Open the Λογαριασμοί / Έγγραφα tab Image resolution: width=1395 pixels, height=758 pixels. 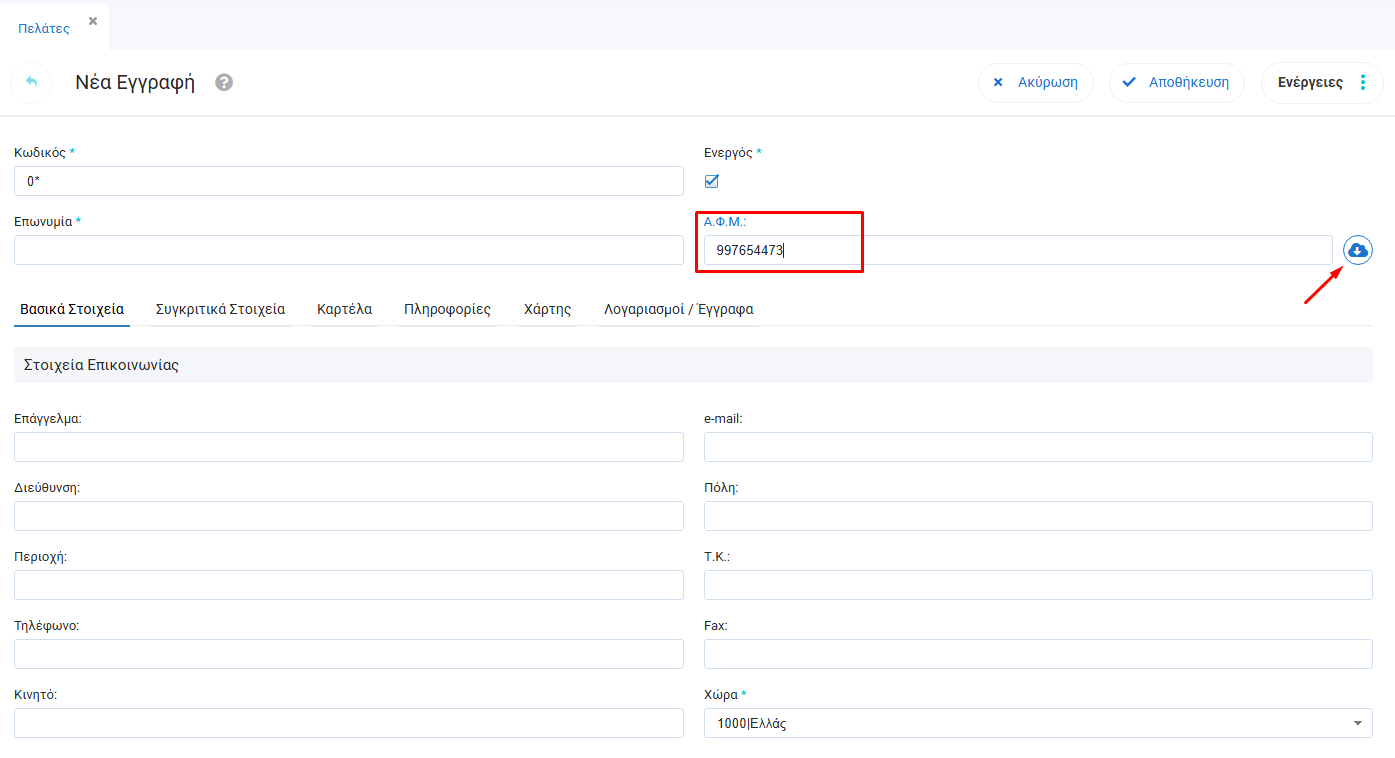click(x=678, y=309)
